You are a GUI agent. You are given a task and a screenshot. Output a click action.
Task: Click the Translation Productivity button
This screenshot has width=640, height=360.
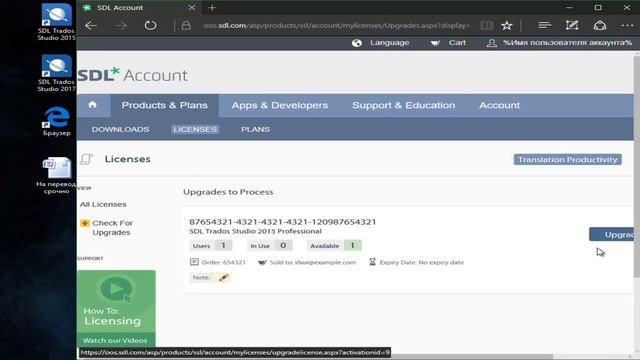(567, 160)
